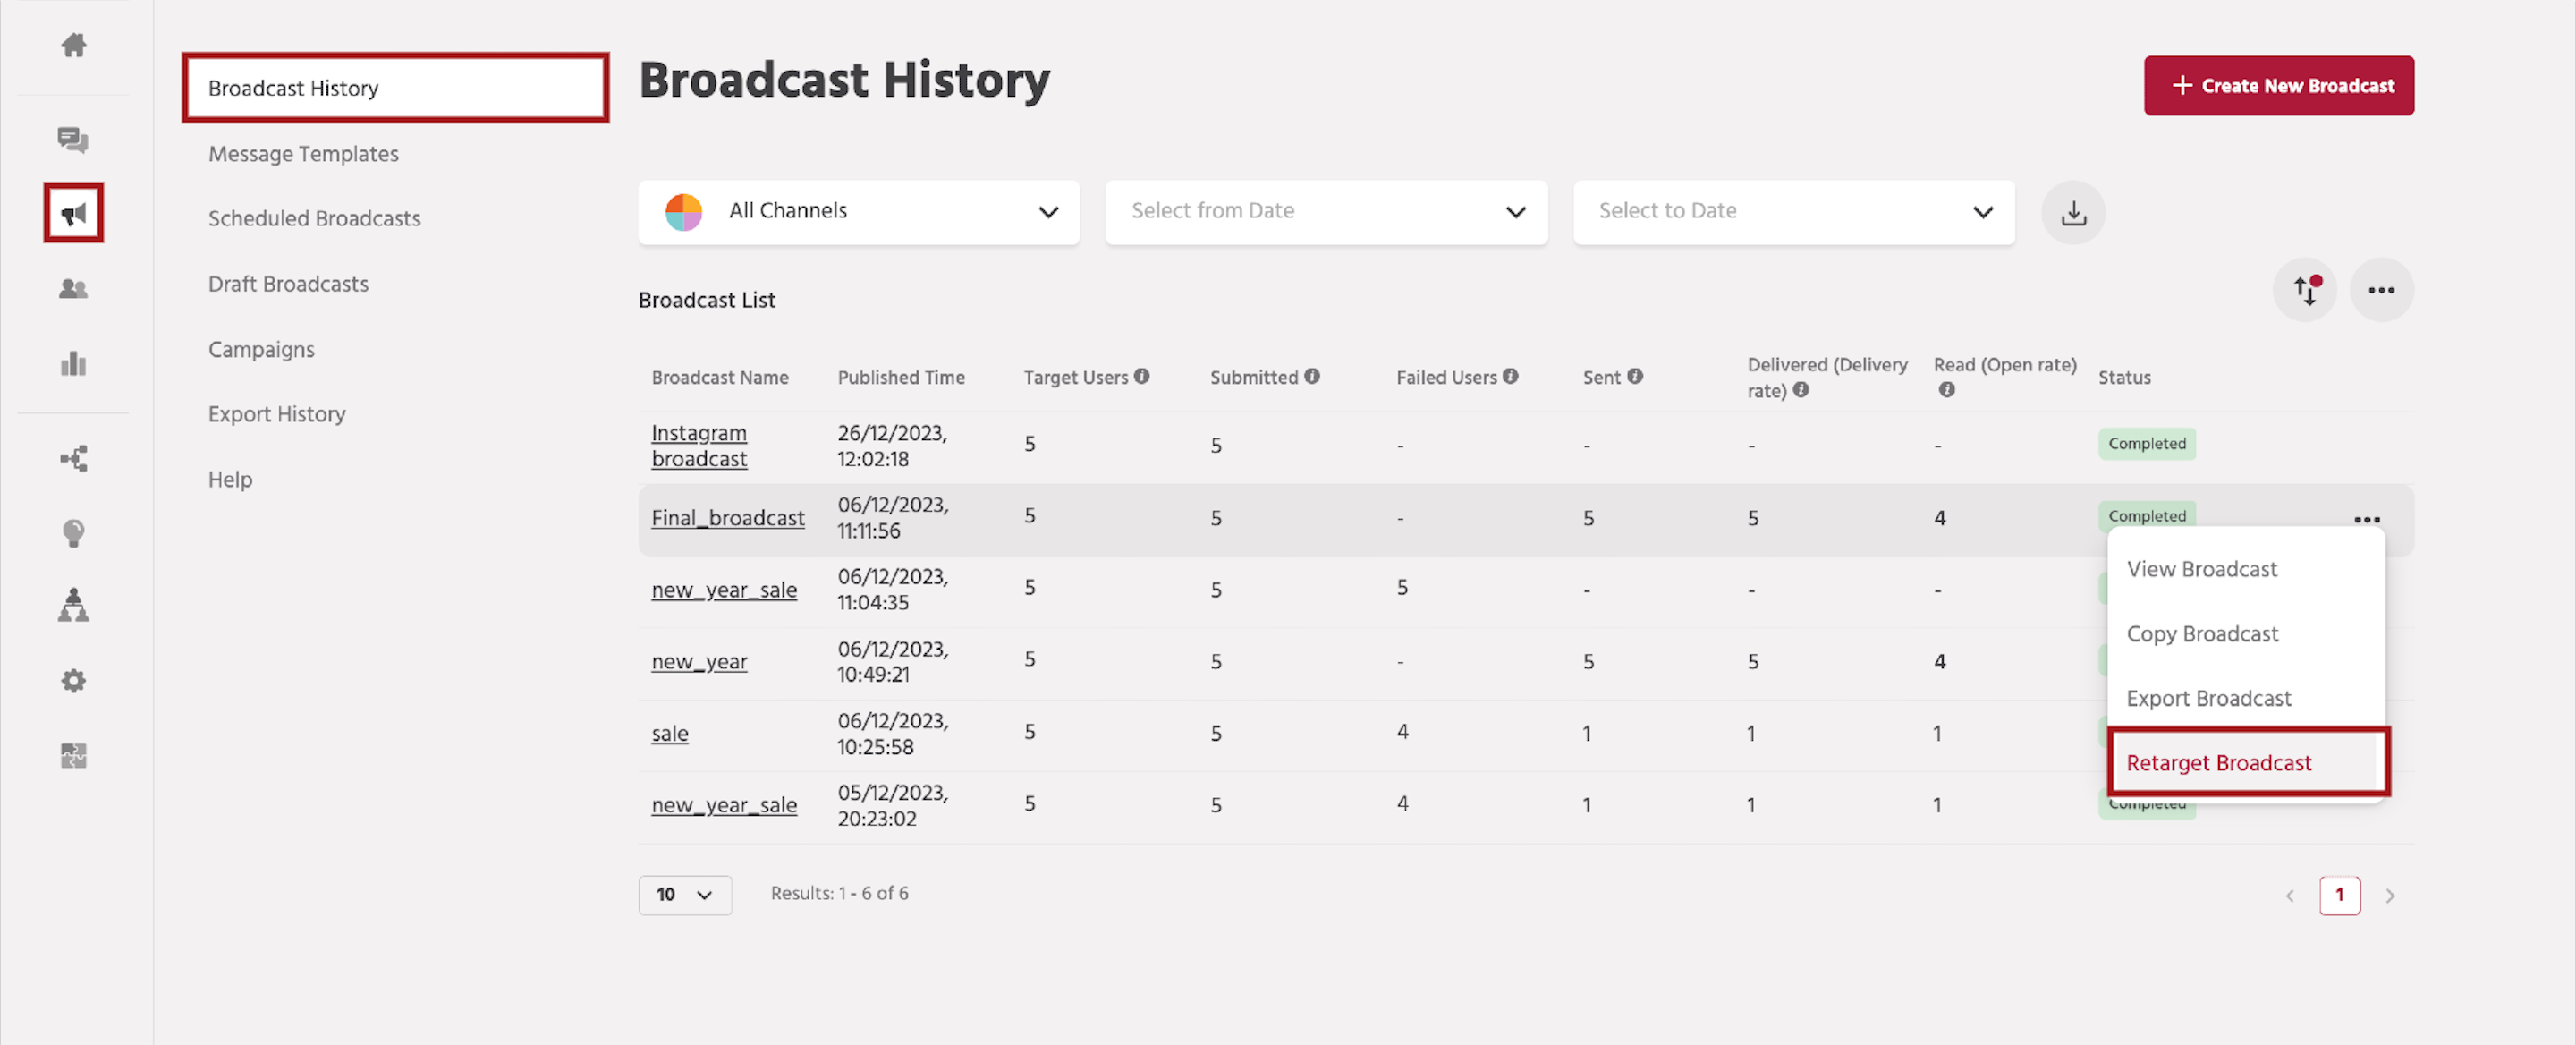Open the analytics bar chart icon
Image resolution: width=2576 pixels, height=1045 pixels.
click(x=73, y=363)
